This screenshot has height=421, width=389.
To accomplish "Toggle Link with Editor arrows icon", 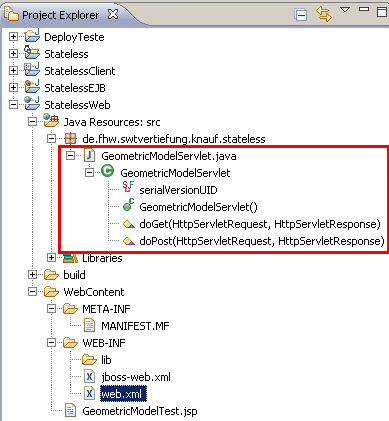I will (x=324, y=14).
